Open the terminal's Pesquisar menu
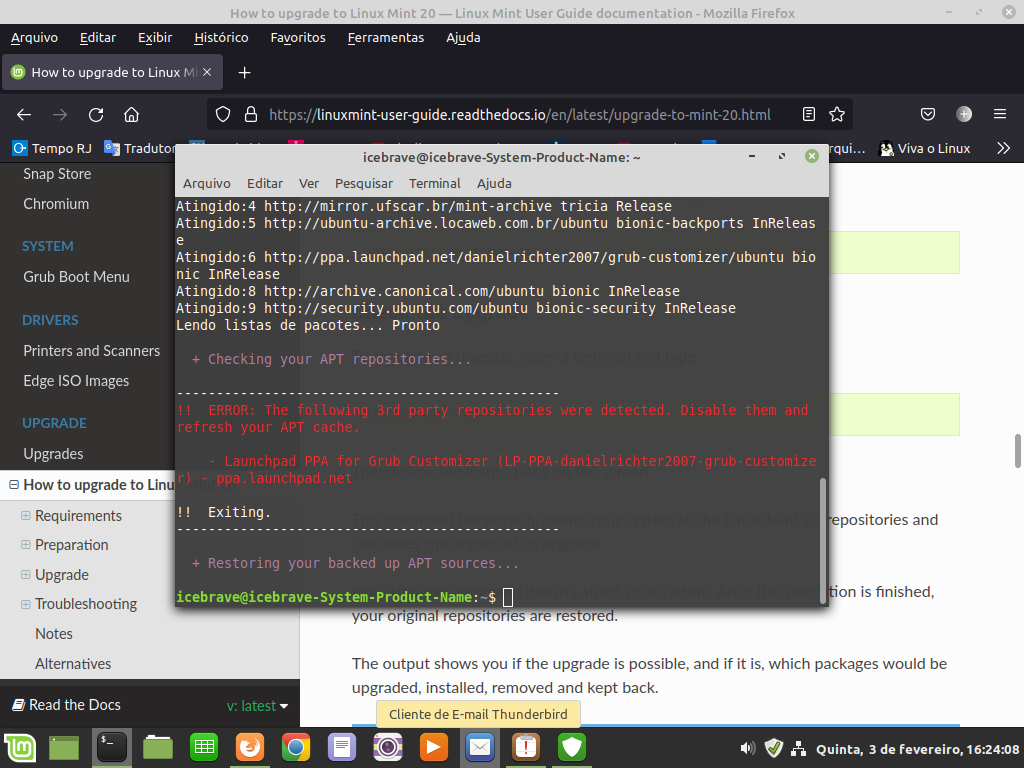 click(x=364, y=183)
